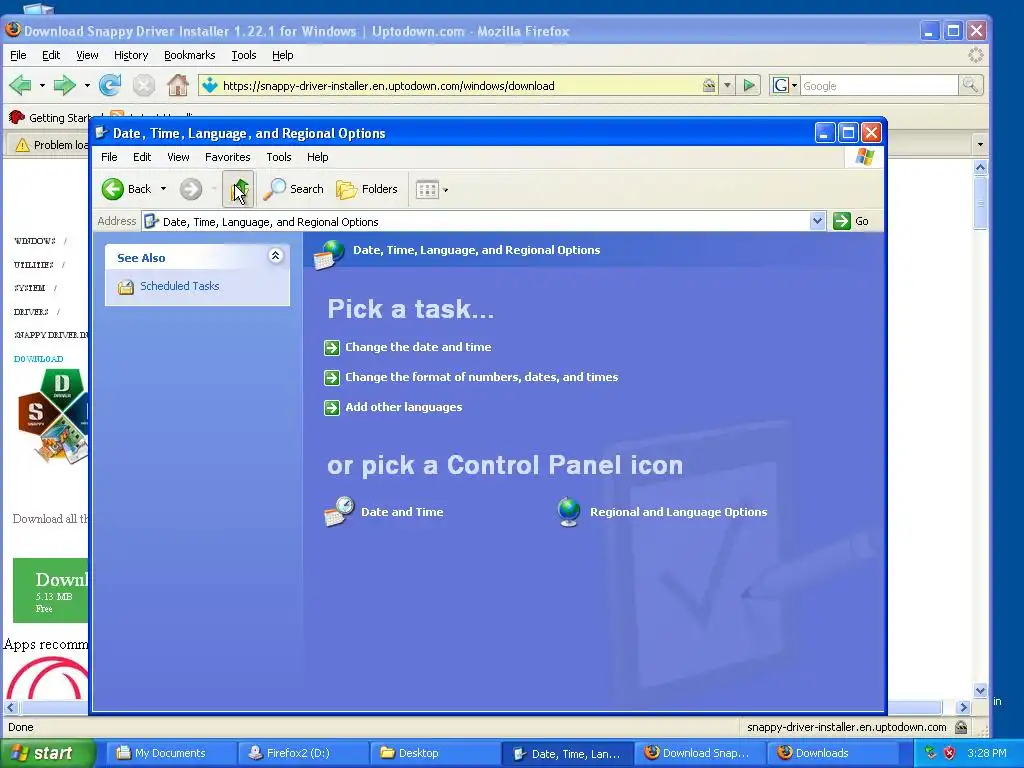
Task: Switch to Downloads taskbar item
Action: (832, 753)
